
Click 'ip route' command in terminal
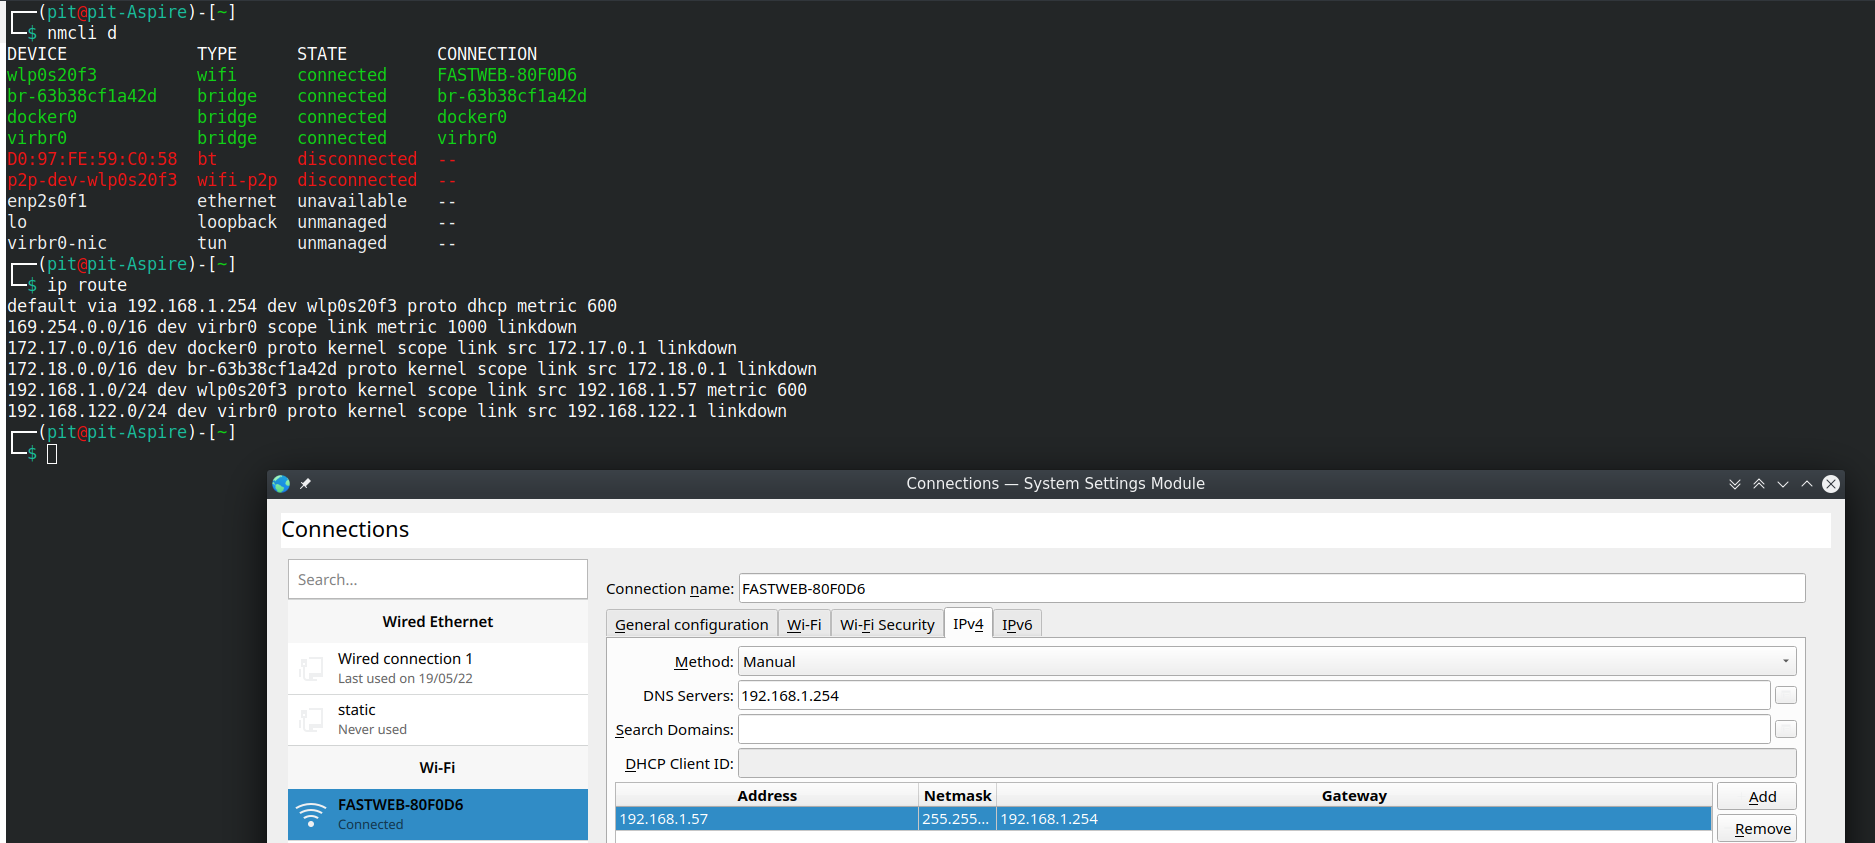(x=87, y=285)
